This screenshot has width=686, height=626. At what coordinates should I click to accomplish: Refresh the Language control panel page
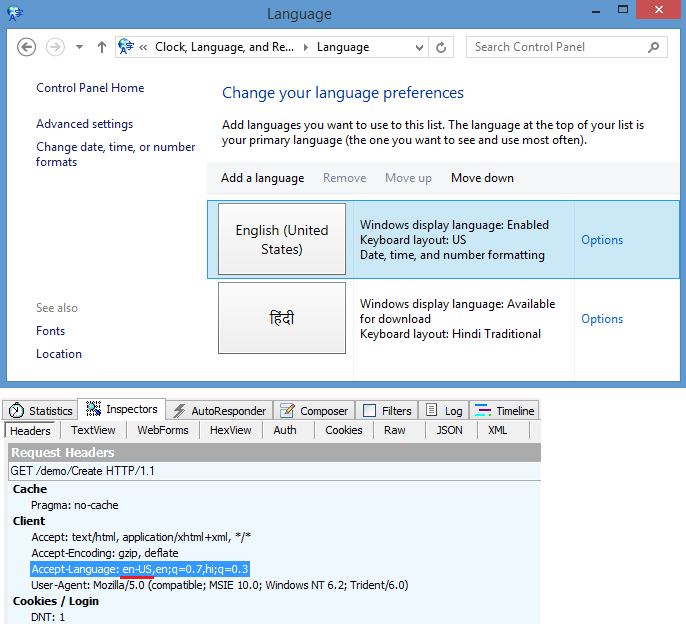(x=441, y=47)
